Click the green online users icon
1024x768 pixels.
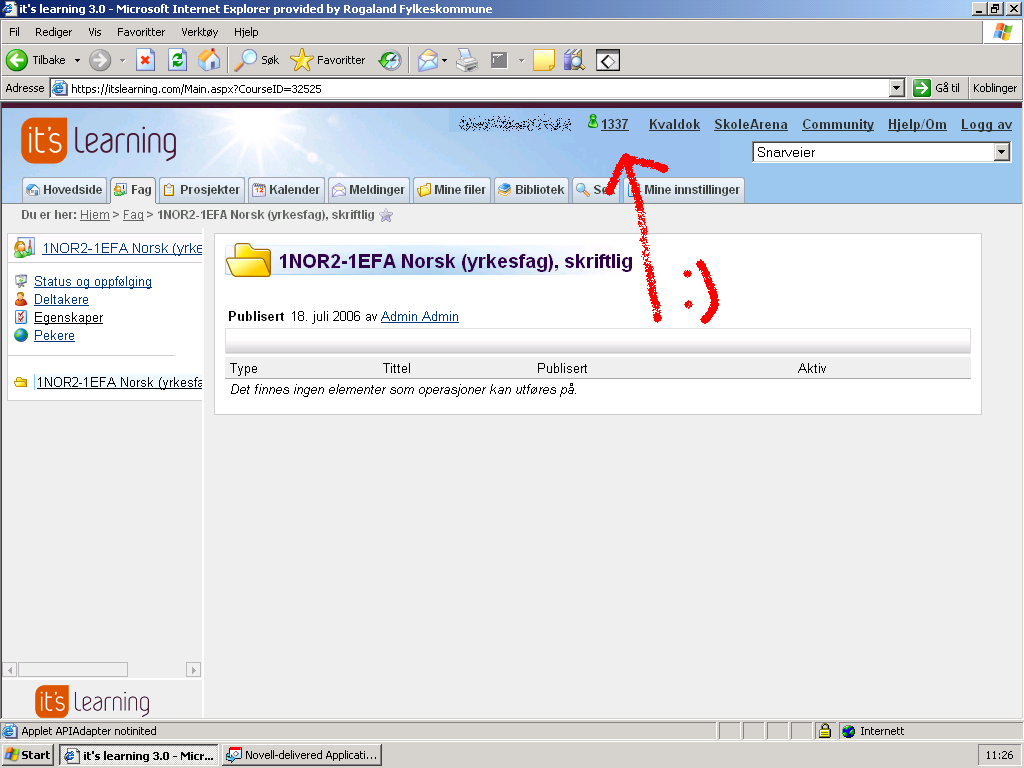click(x=592, y=121)
